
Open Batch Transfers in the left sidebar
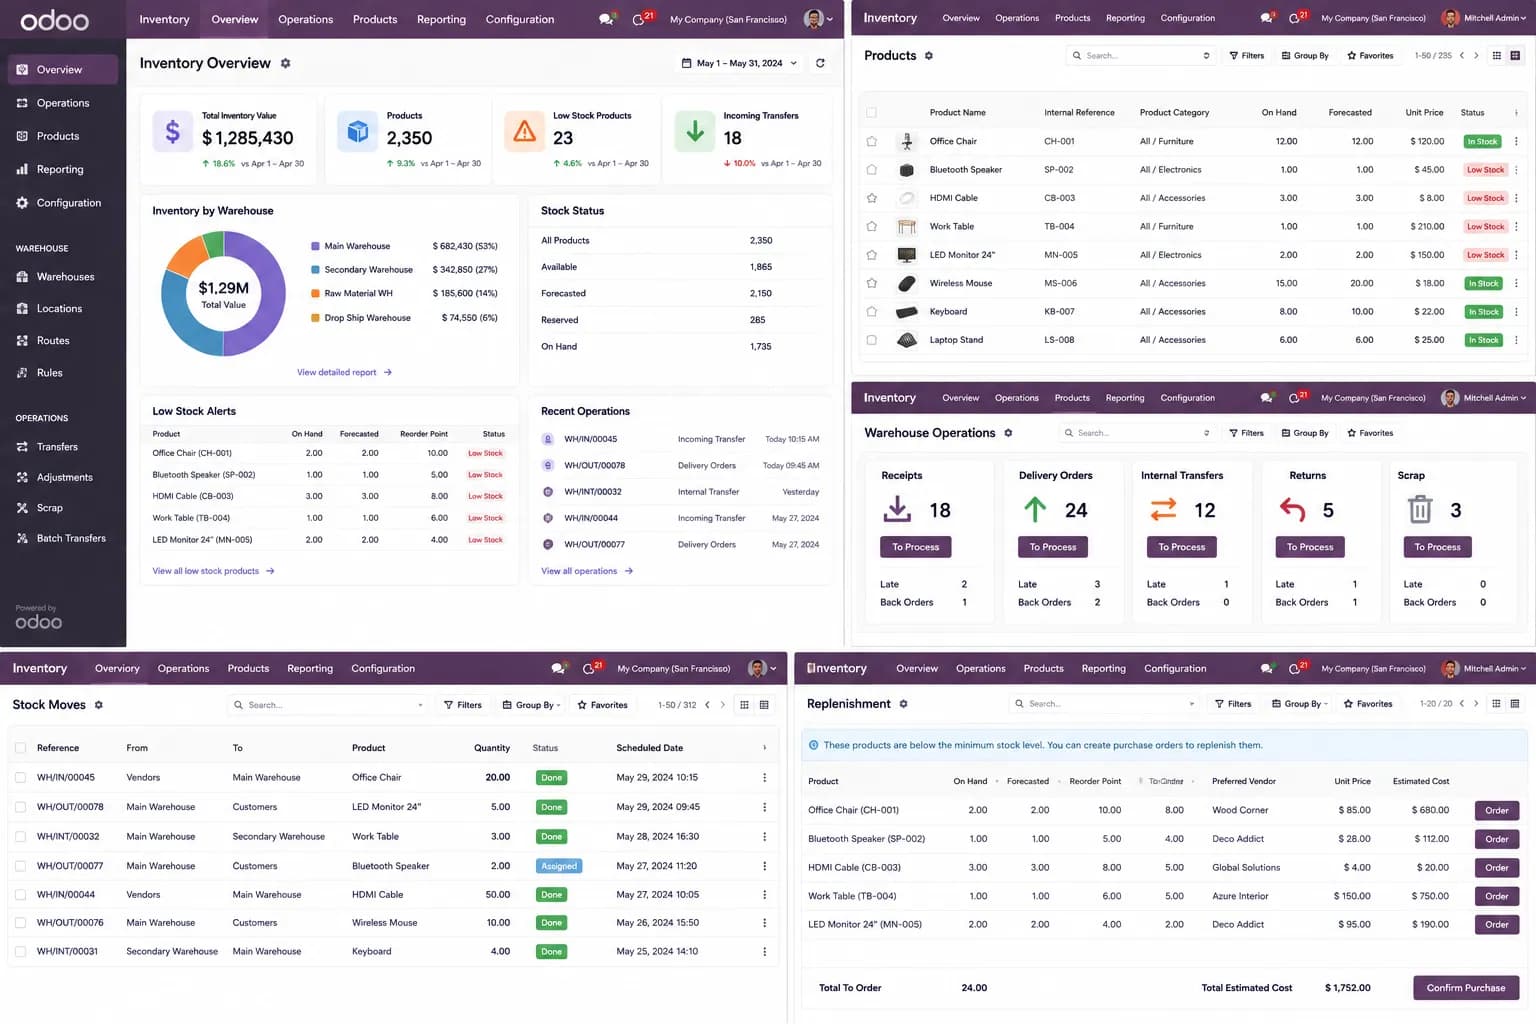tap(63, 538)
